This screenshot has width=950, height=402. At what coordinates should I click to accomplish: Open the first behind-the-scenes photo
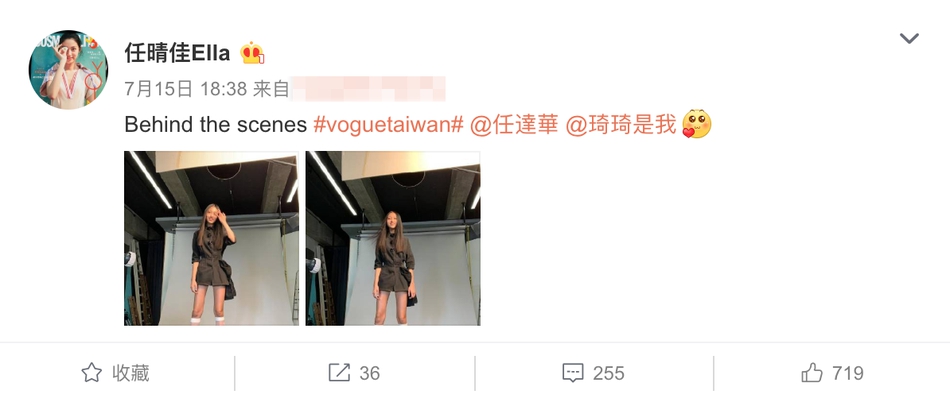(x=211, y=238)
